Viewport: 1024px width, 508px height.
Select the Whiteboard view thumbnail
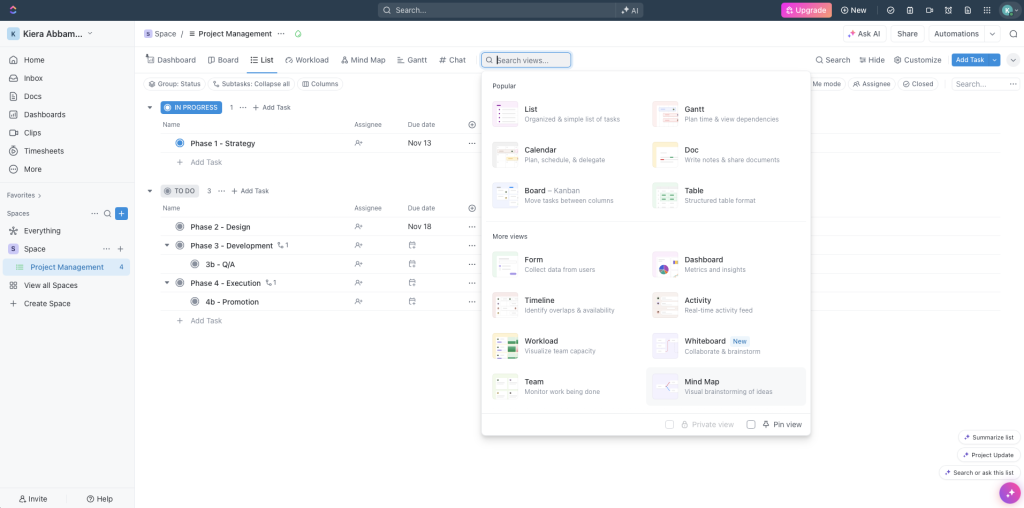[x=665, y=346]
